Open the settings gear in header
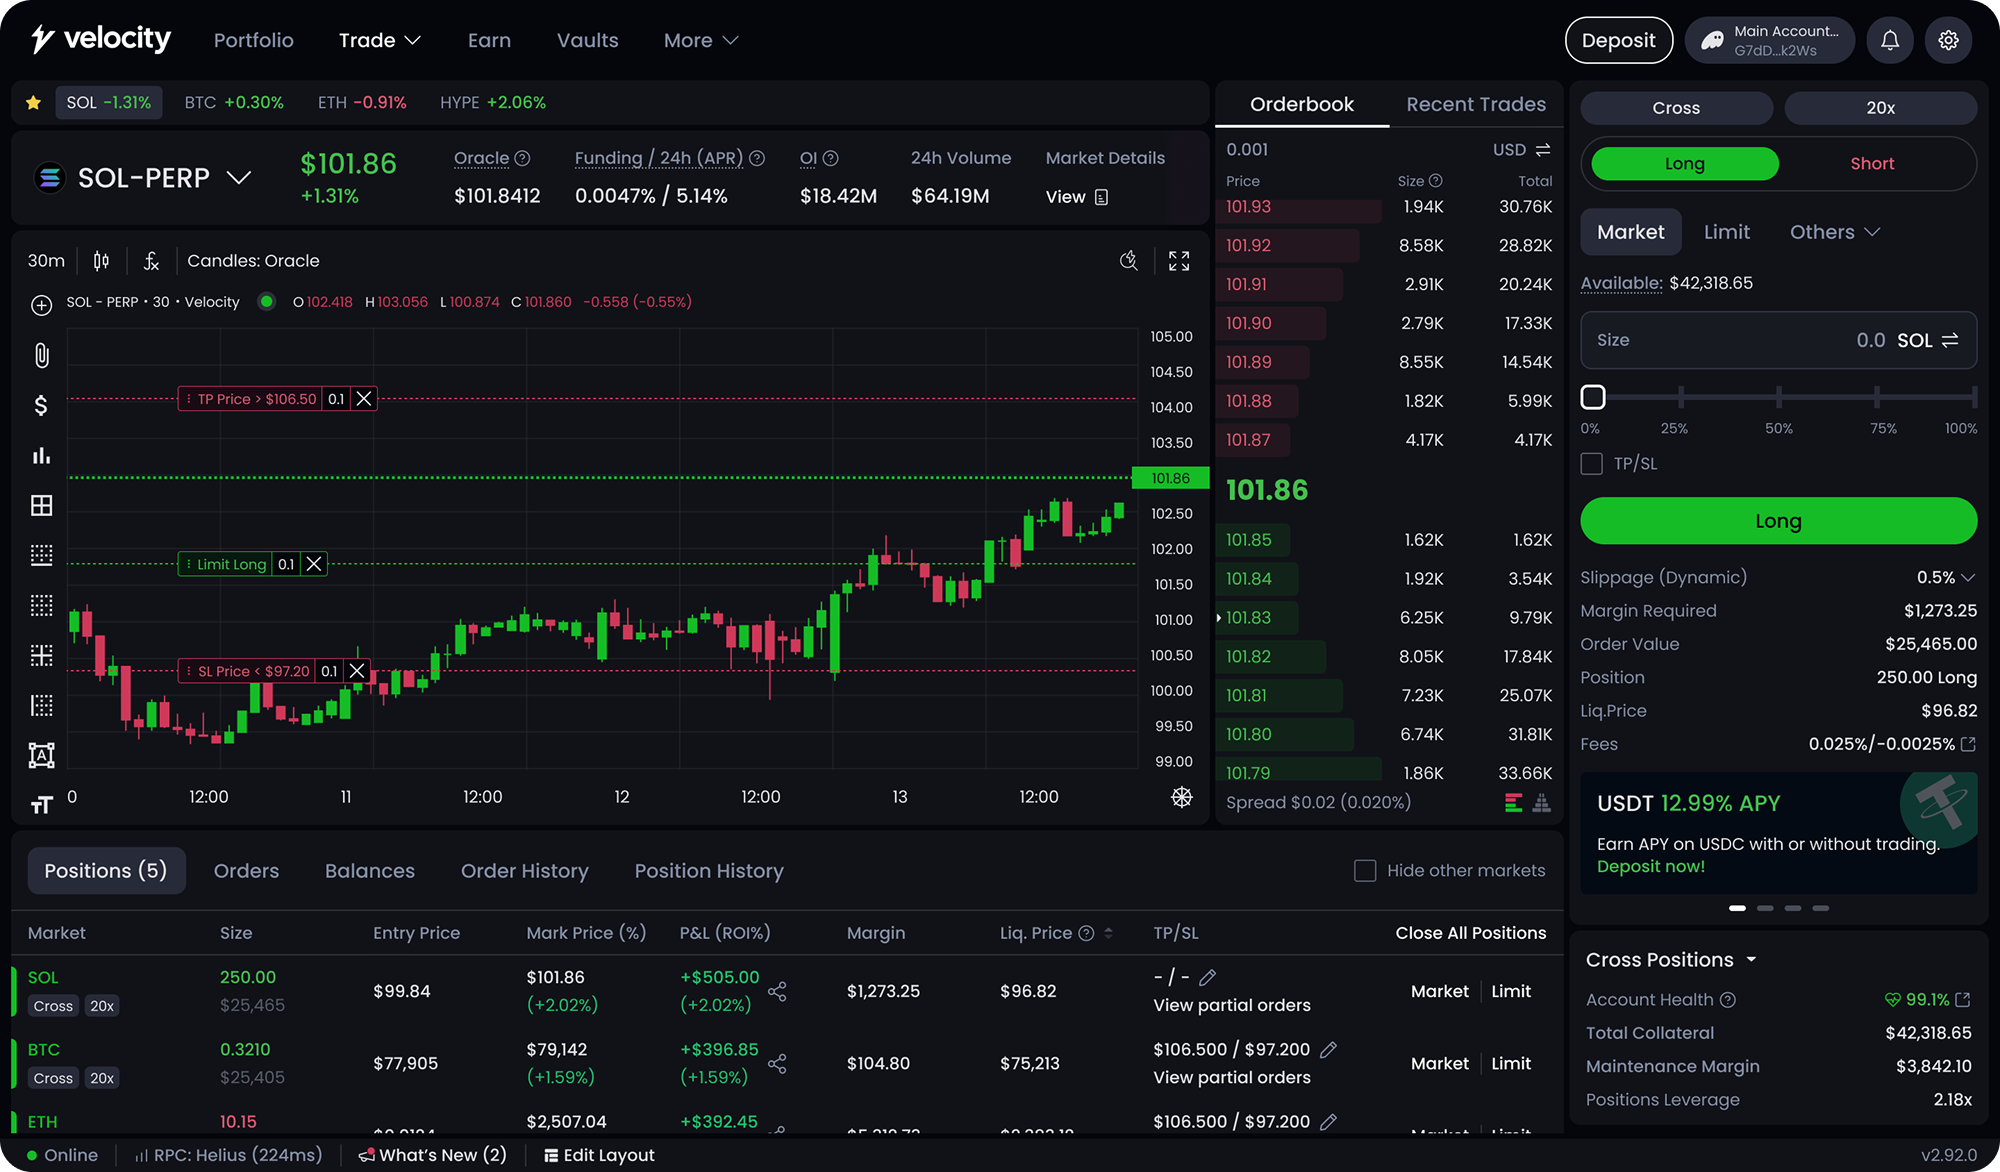Viewport: 2000px width, 1172px height. 1948,40
